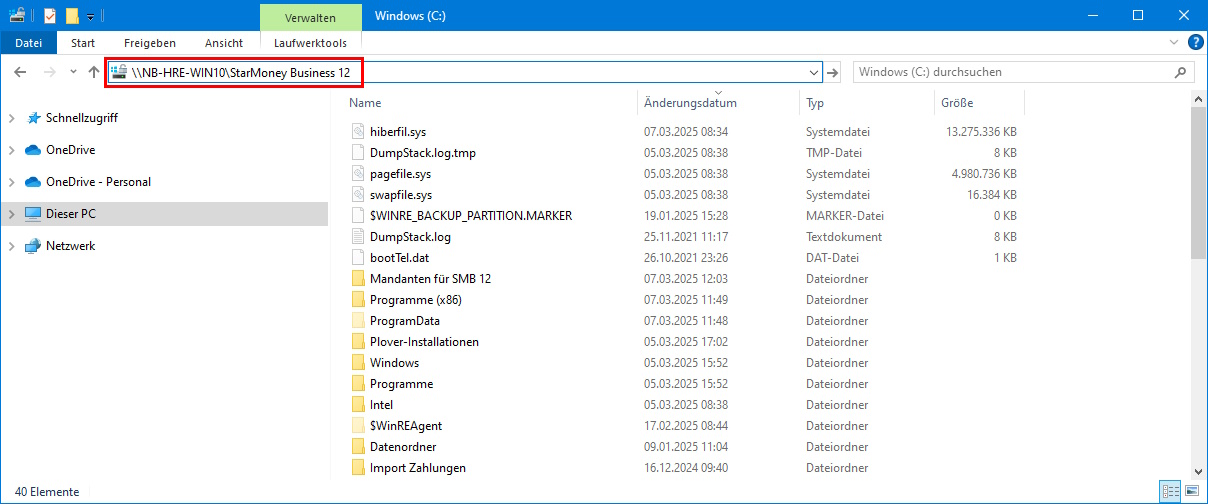Click the hiberfil.sys file icon
1208x504 pixels.
pyautogui.click(x=359, y=131)
